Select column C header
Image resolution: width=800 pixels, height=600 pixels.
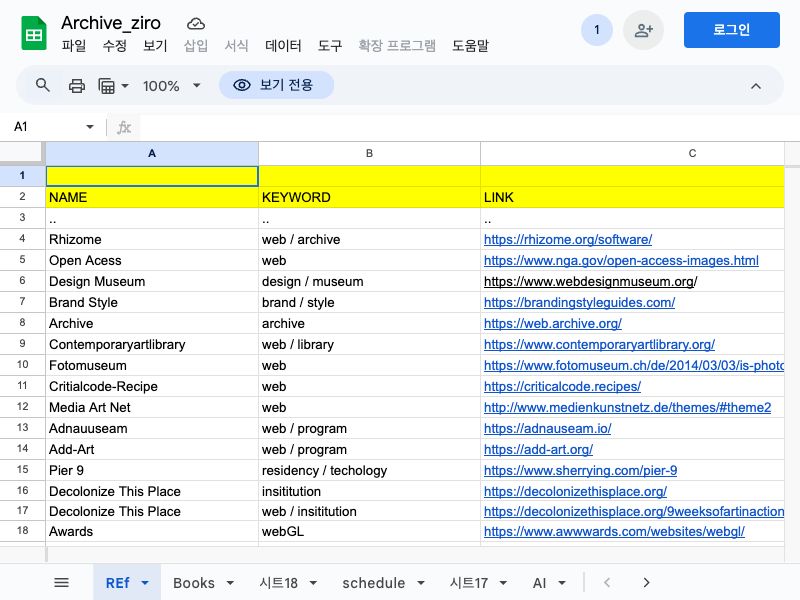pos(632,153)
